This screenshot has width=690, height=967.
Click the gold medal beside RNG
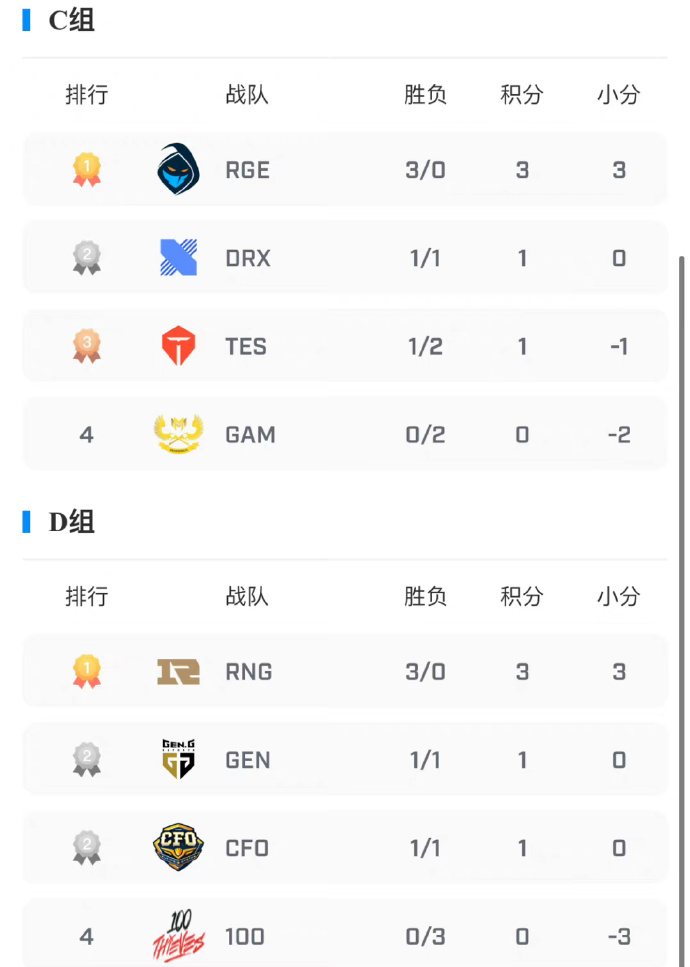pyautogui.click(x=86, y=672)
